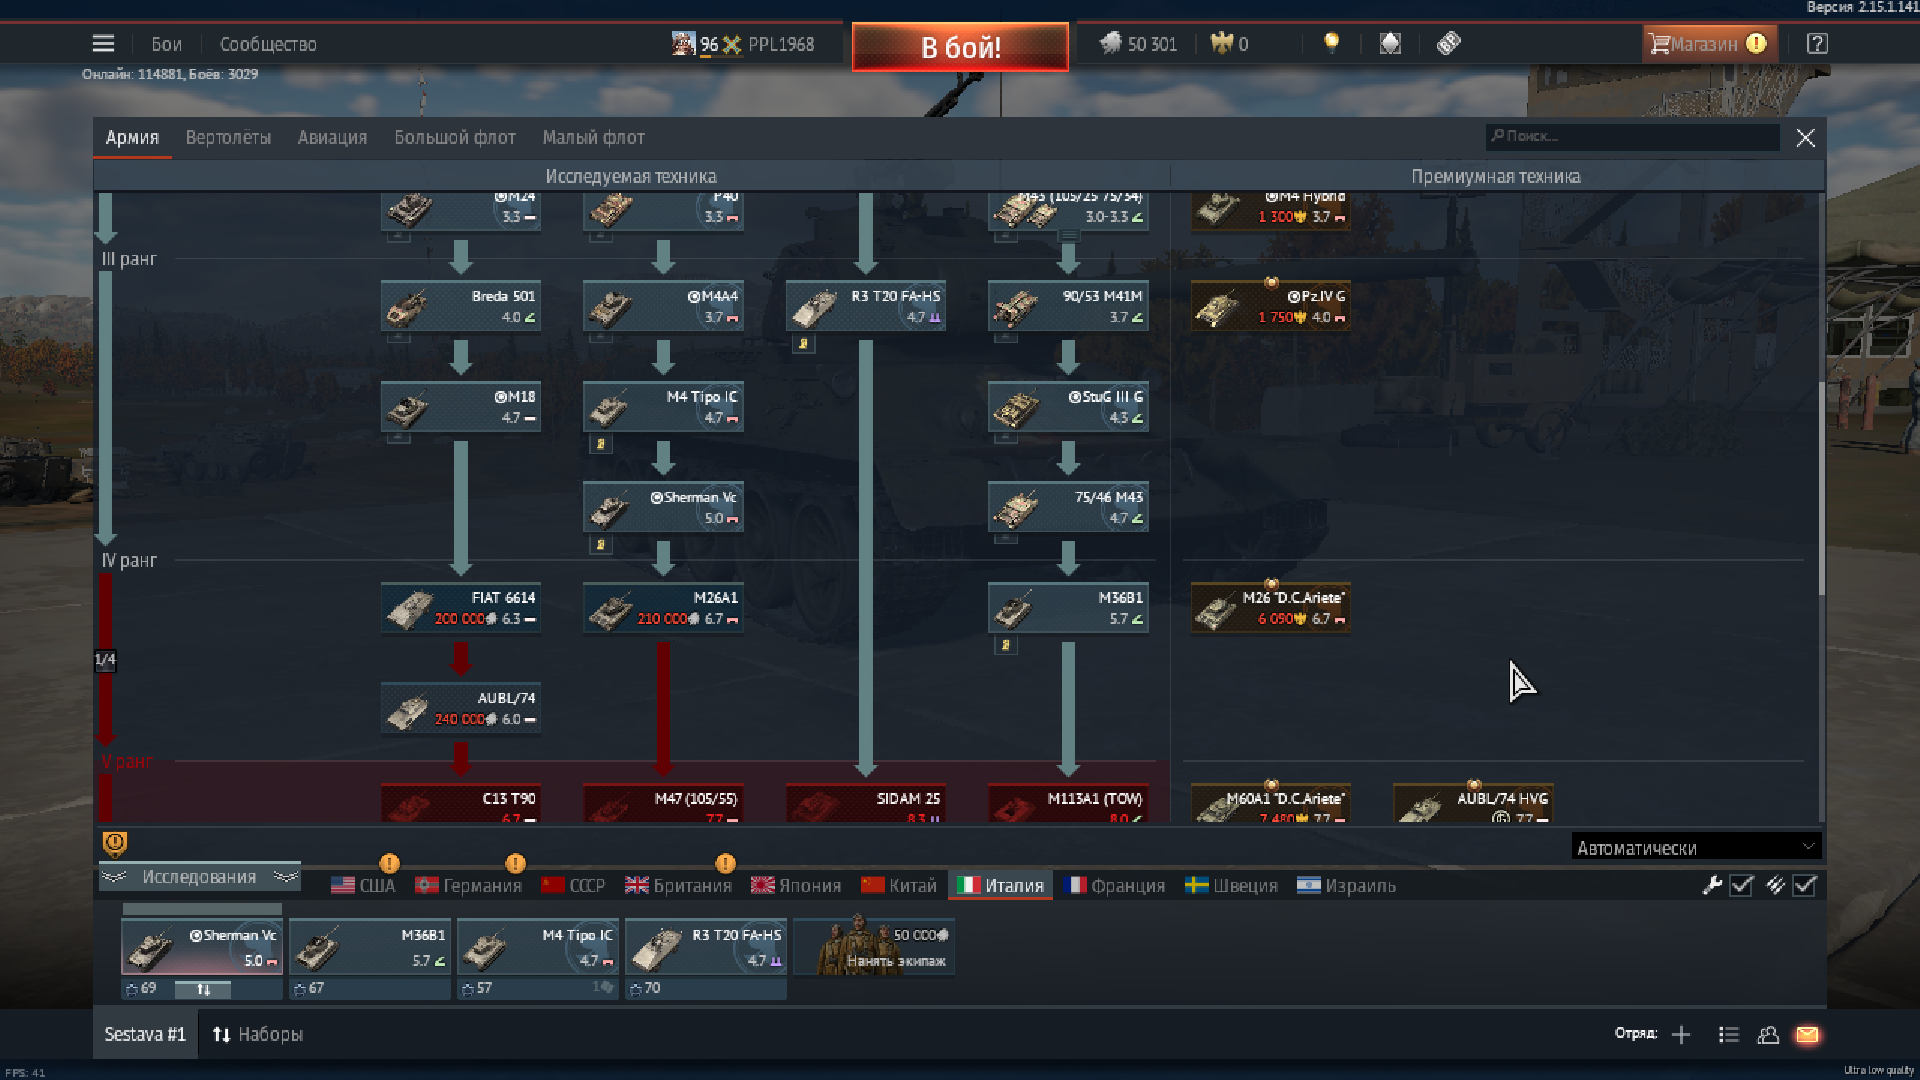
Task: Toggle the auto-refill ammo checkbox
Action: pos(1804,886)
